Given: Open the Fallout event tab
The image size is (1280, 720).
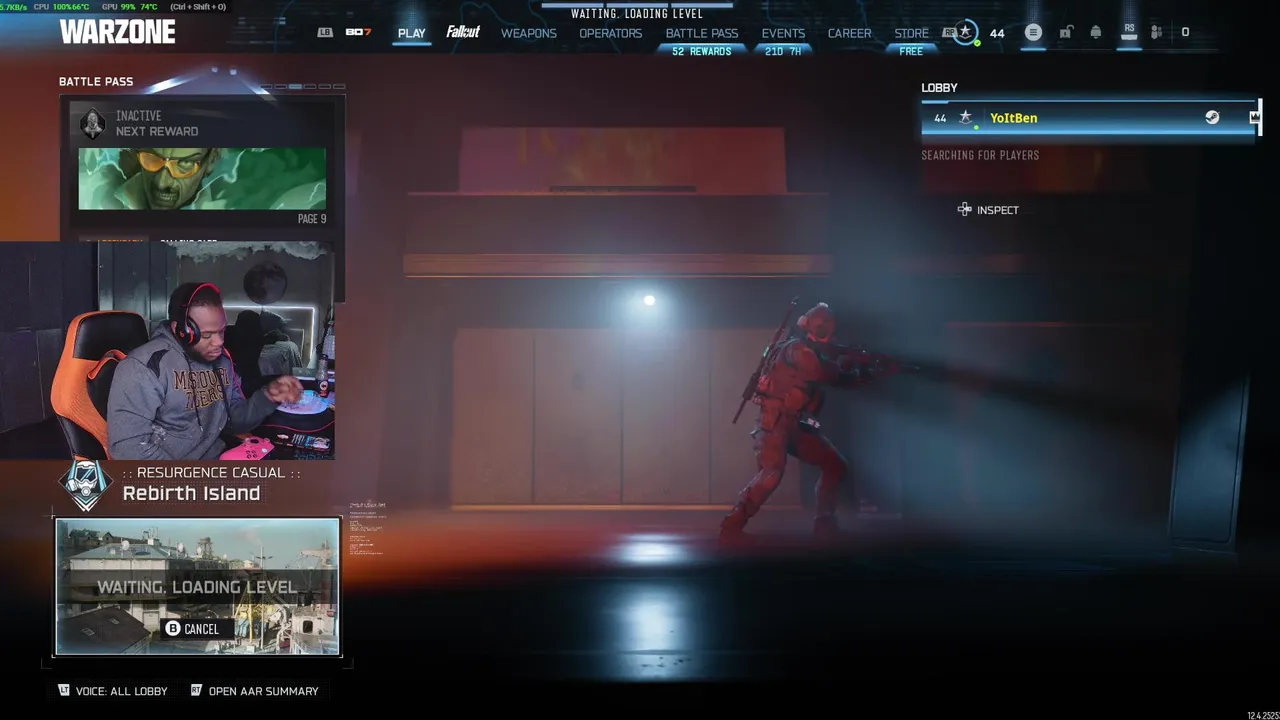Looking at the screenshot, I should (x=463, y=32).
